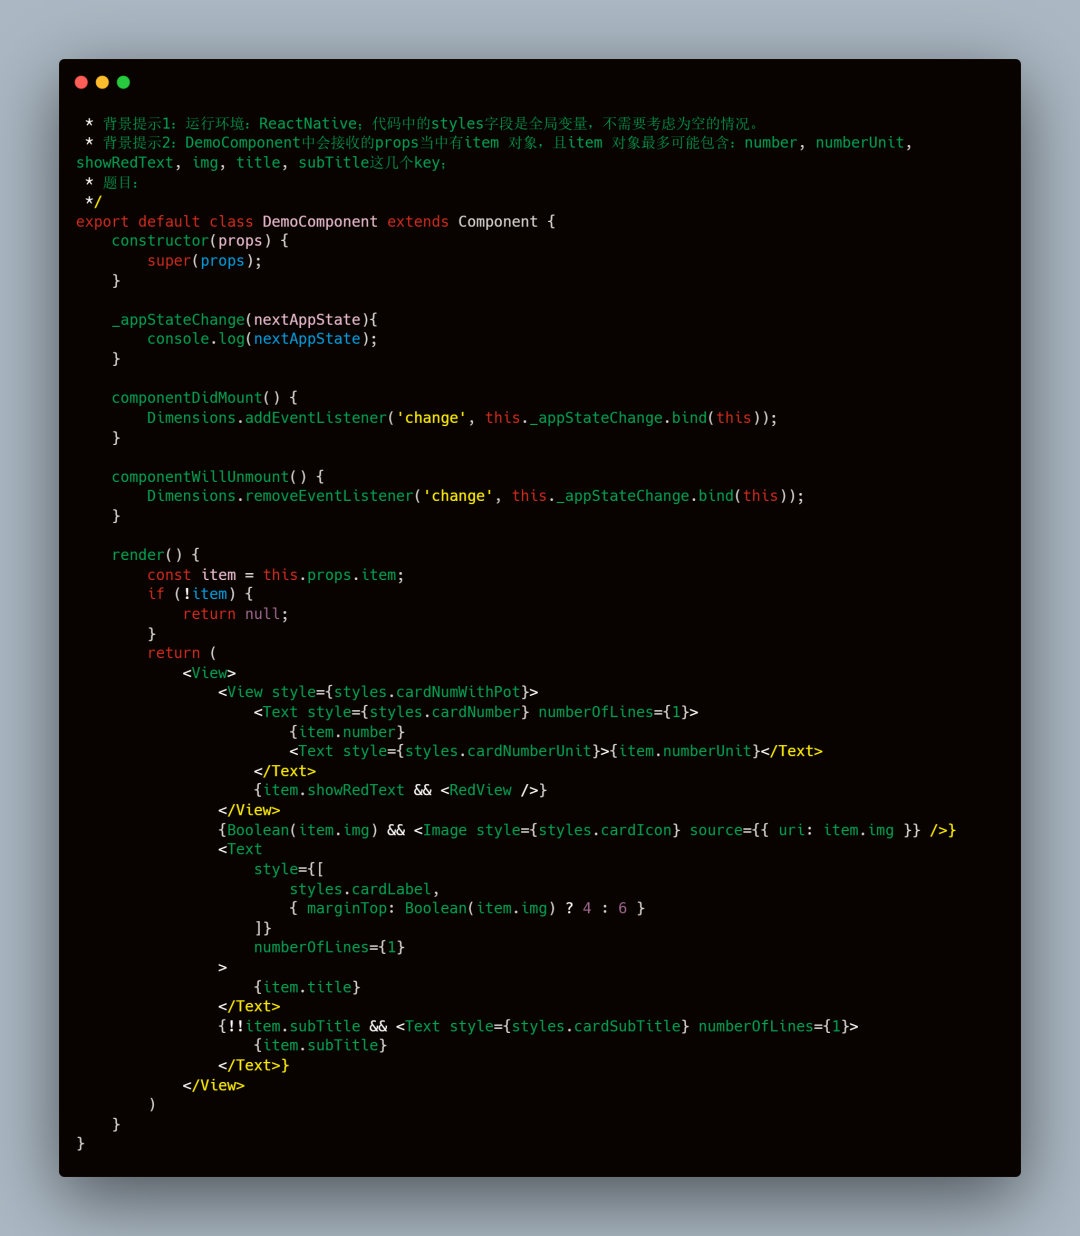Click "removeEventListener" in the code
This screenshot has height=1236, width=1080.
329,496
